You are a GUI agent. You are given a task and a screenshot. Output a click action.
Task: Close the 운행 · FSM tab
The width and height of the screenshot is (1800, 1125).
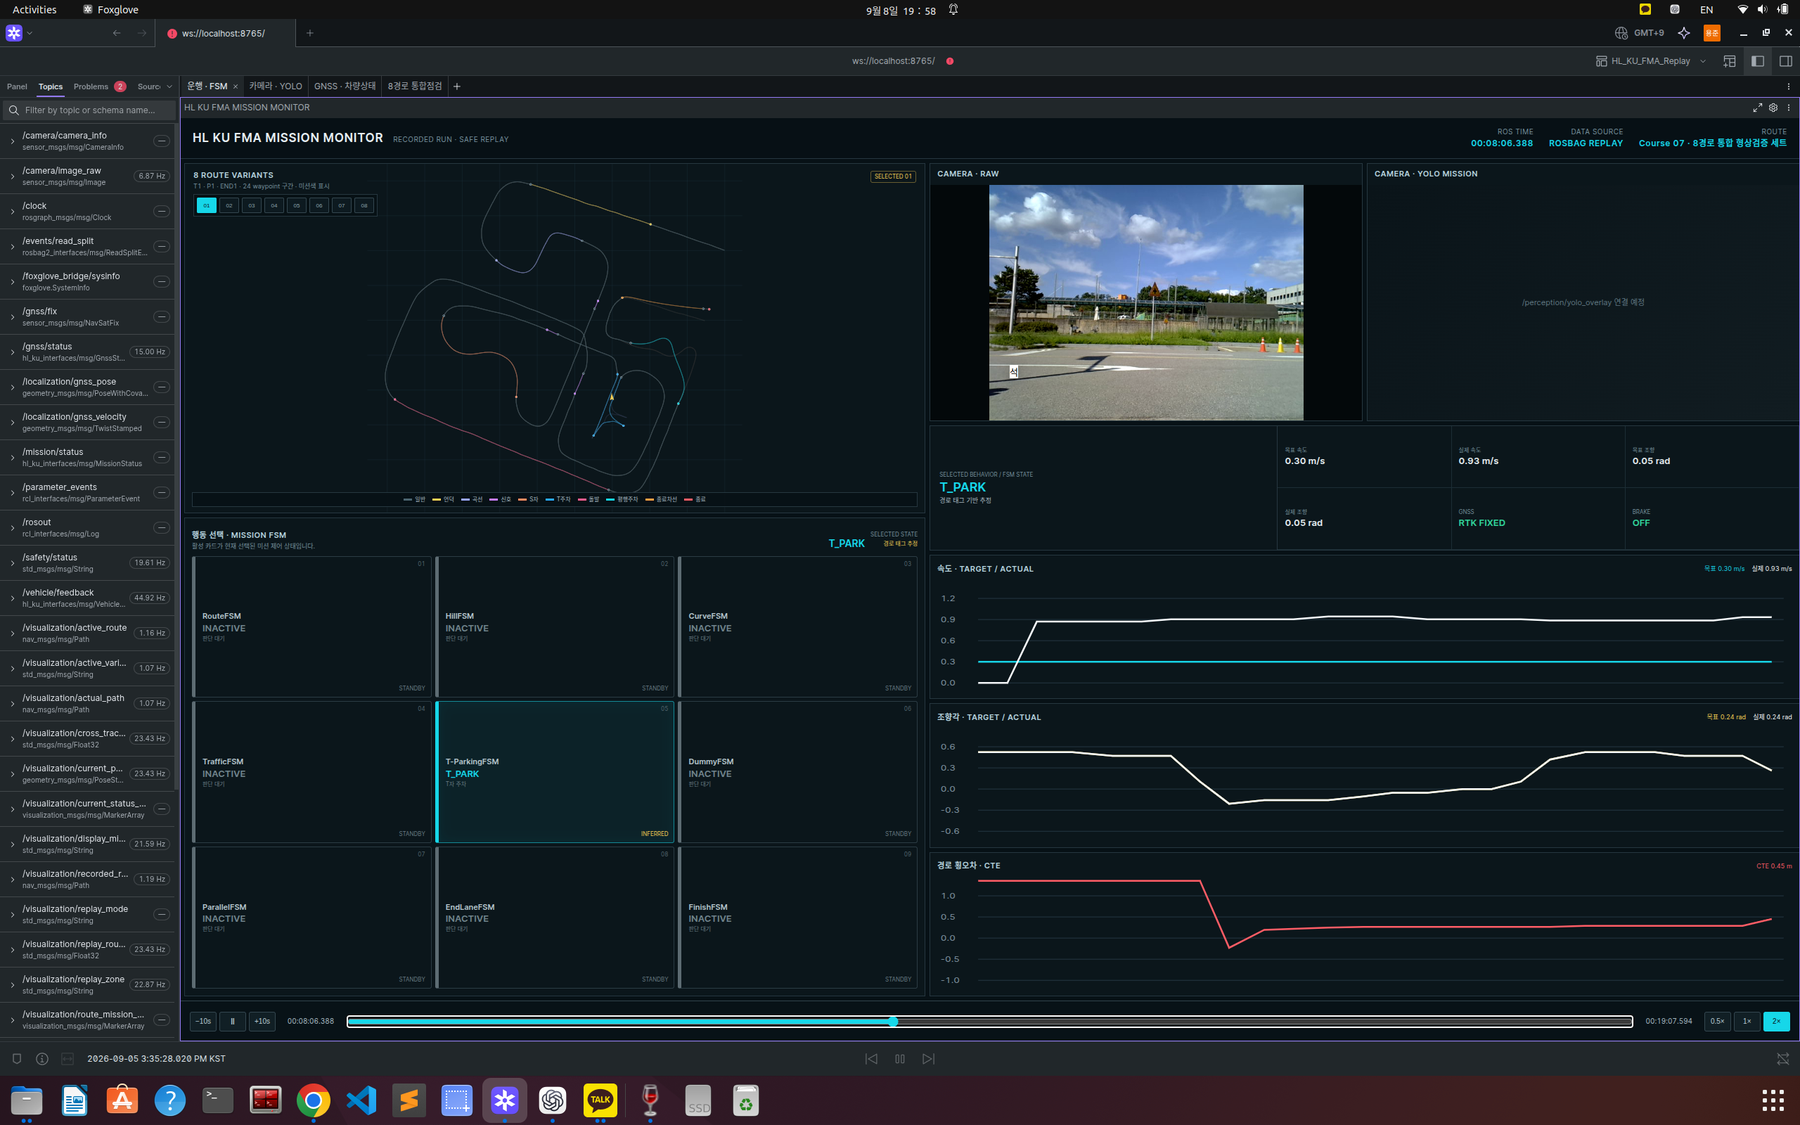coord(235,87)
